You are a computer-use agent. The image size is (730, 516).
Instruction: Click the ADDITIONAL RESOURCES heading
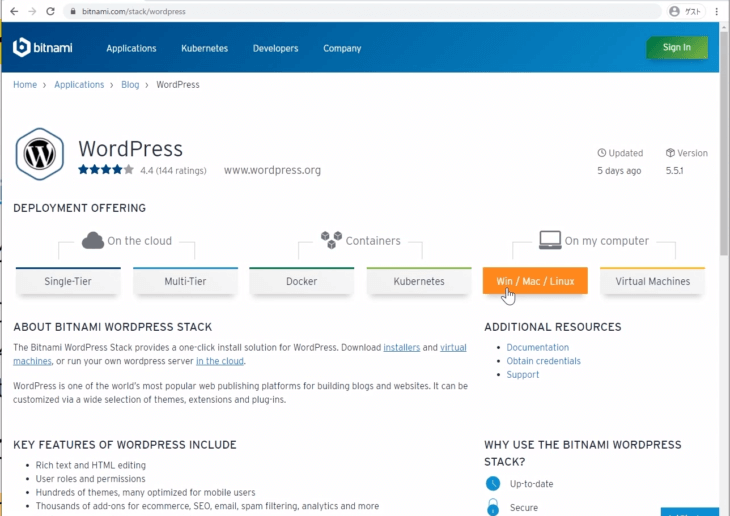point(553,327)
